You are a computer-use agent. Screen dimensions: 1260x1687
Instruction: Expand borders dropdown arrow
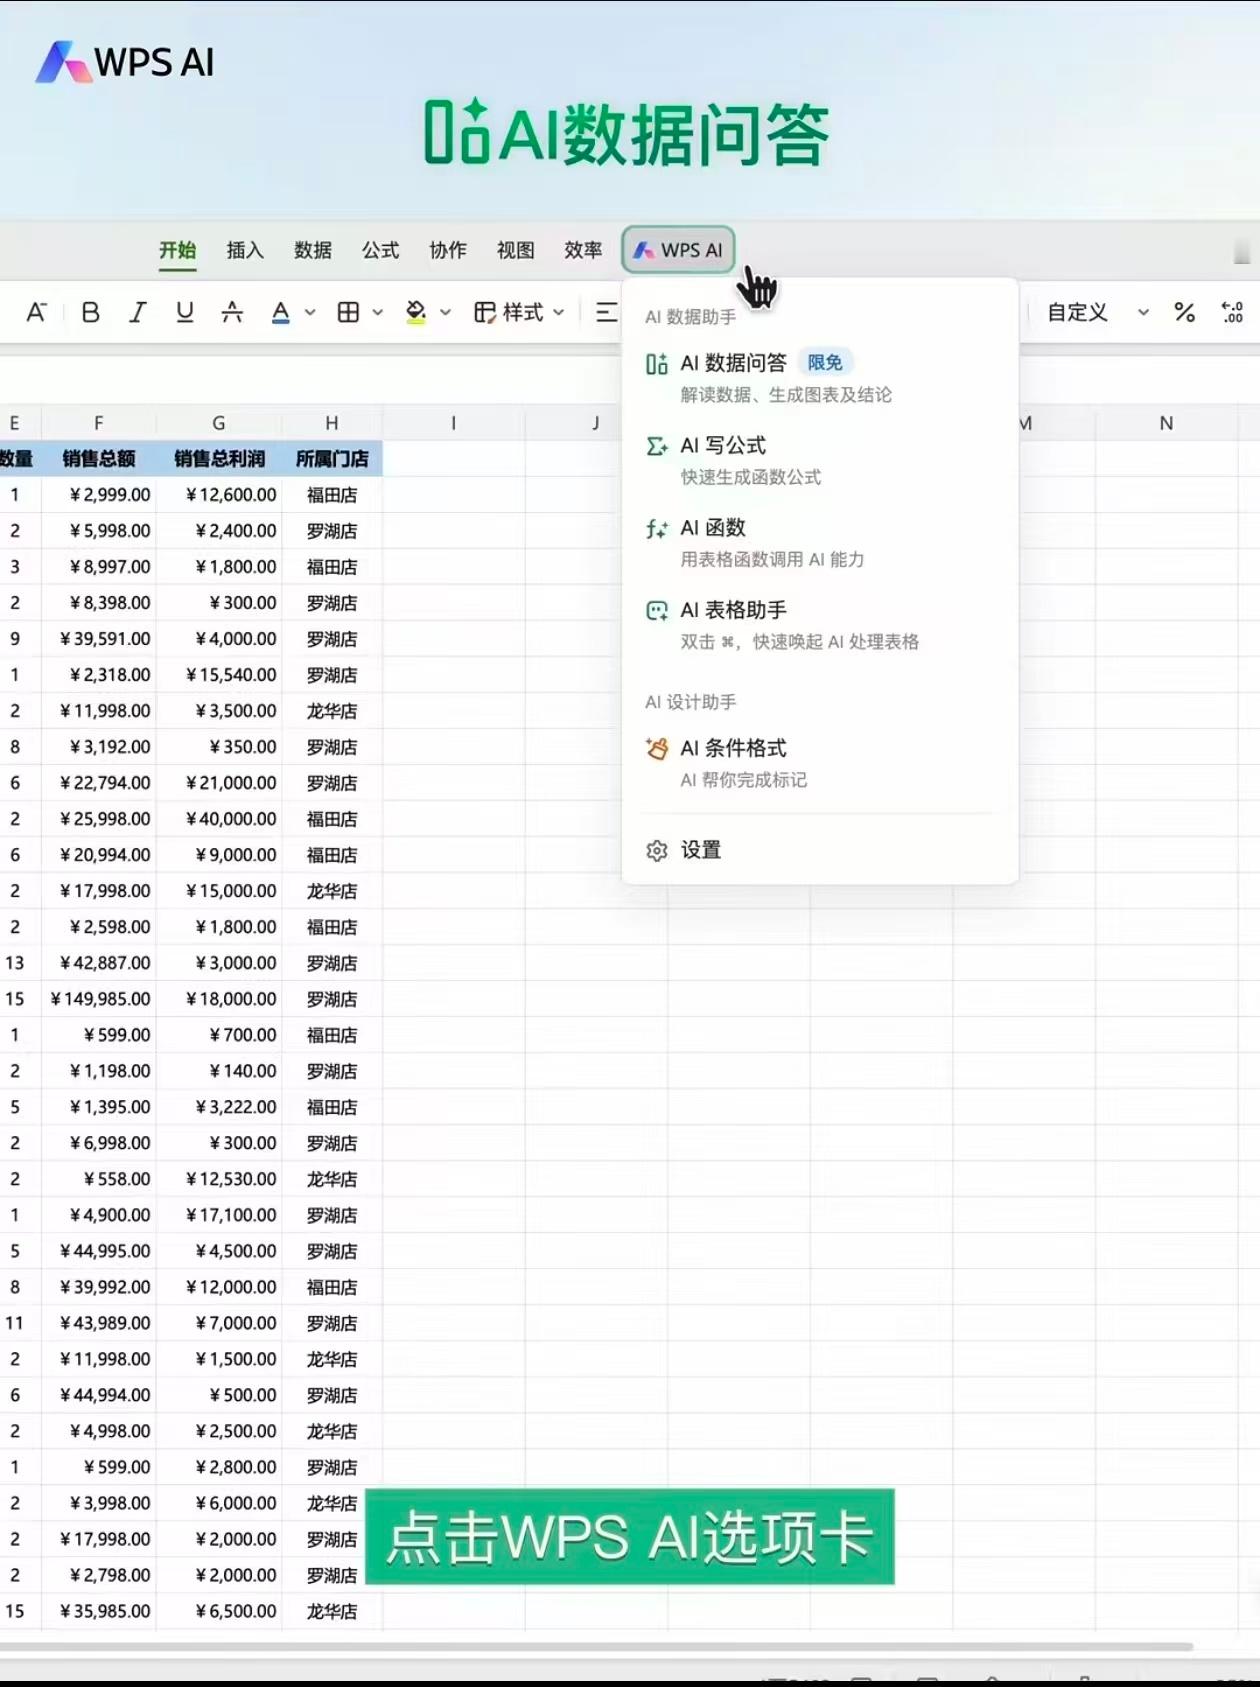click(x=377, y=312)
